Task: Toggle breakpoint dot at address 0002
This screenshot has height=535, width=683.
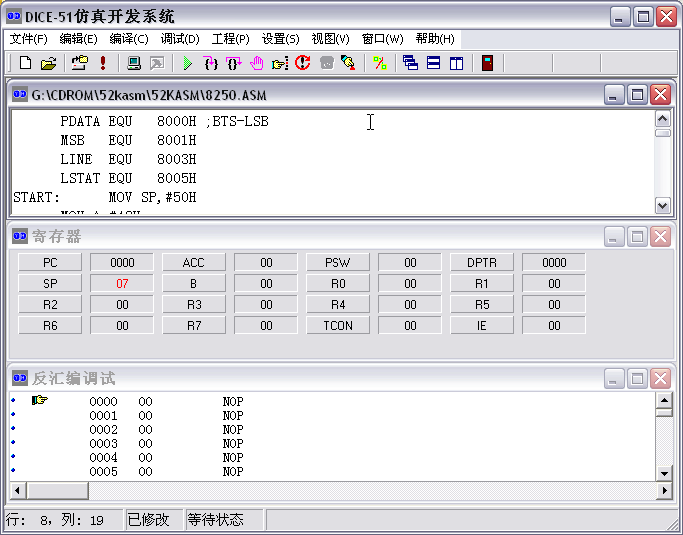Action: [13, 428]
